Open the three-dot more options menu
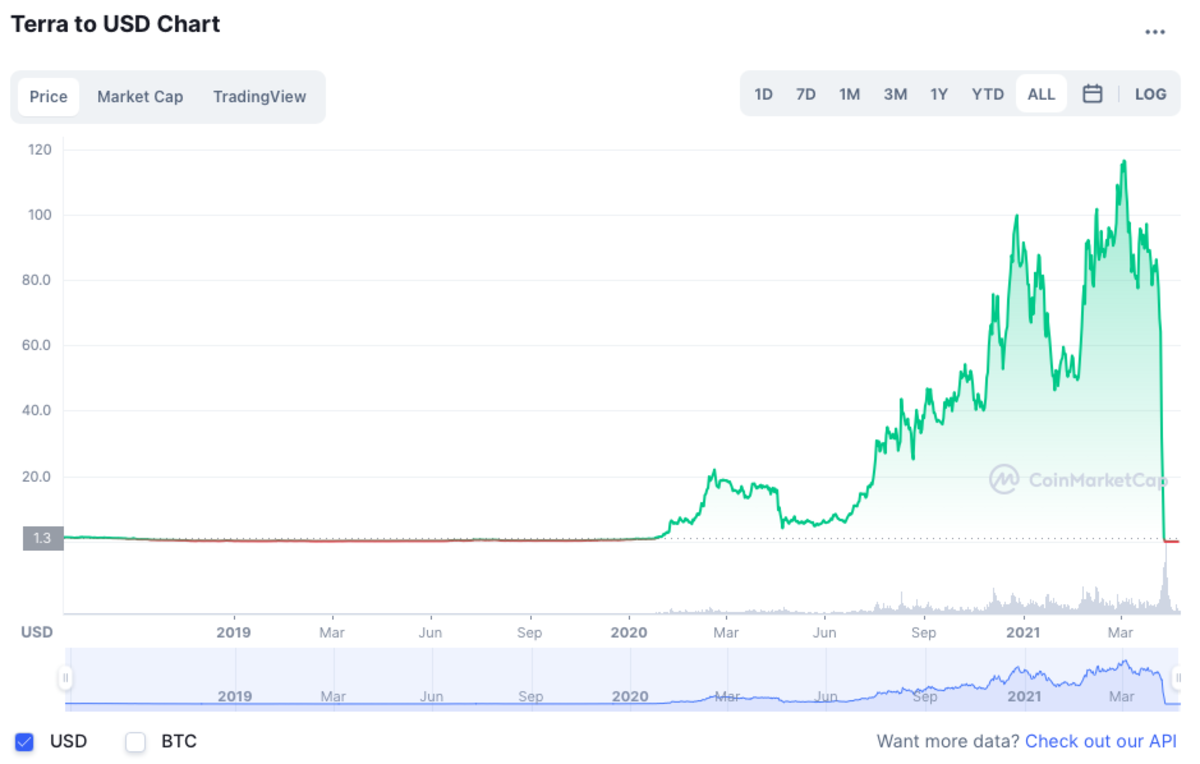This screenshot has height=764, width=1200. 1155,32
